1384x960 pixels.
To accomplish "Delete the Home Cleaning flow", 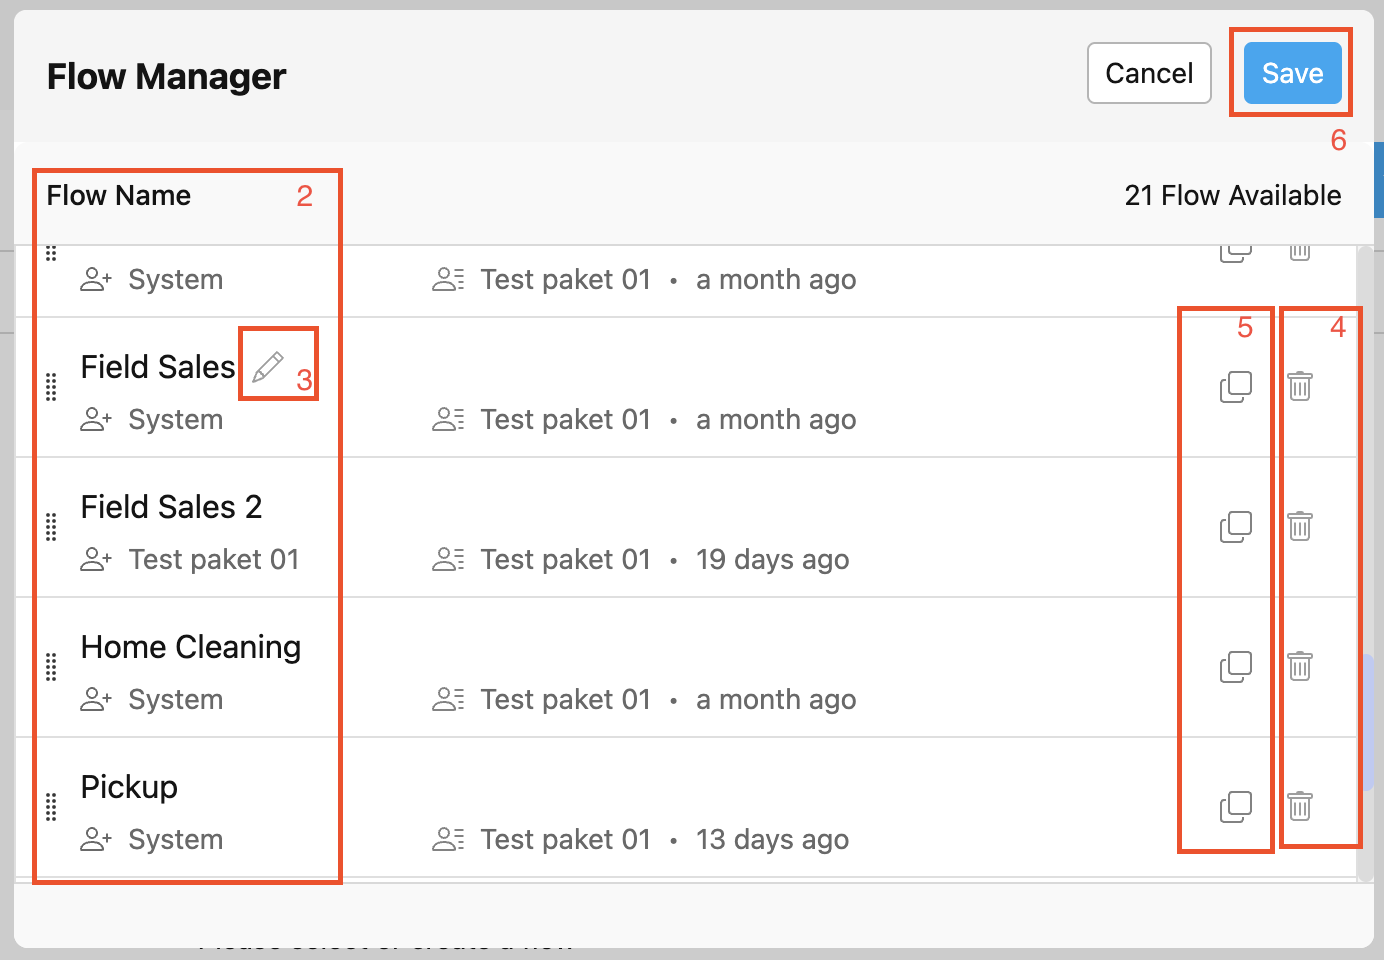I will click(1299, 665).
